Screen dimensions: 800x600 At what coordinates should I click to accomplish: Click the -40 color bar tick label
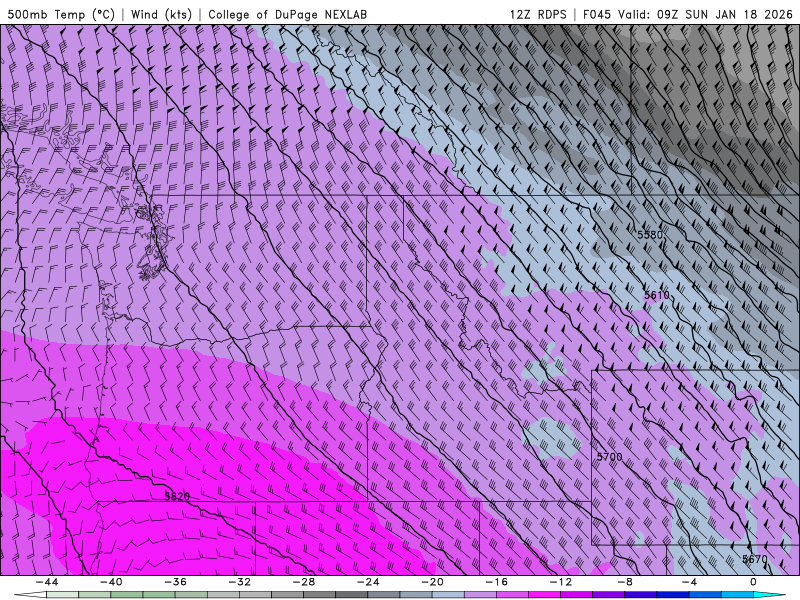tap(111, 582)
